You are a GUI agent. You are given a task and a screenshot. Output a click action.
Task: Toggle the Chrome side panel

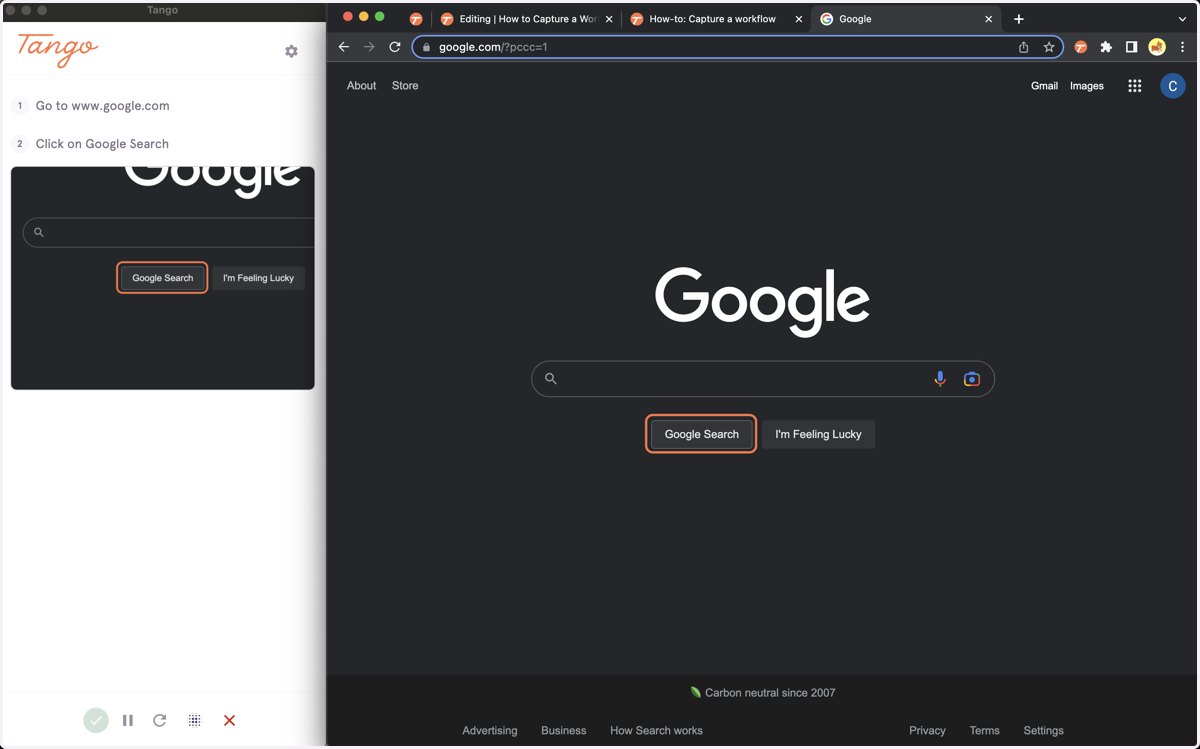pyautogui.click(x=1131, y=47)
